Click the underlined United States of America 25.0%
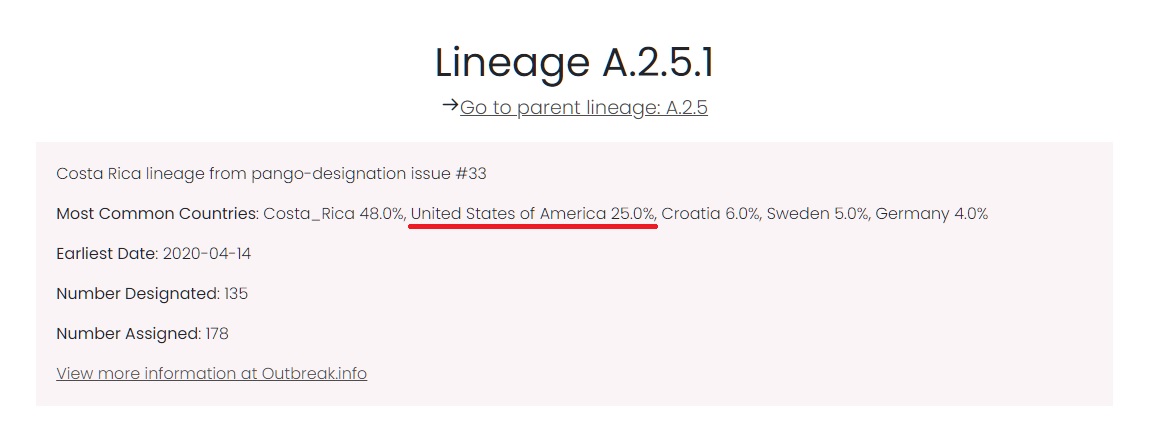1166x431 pixels. 533,214
